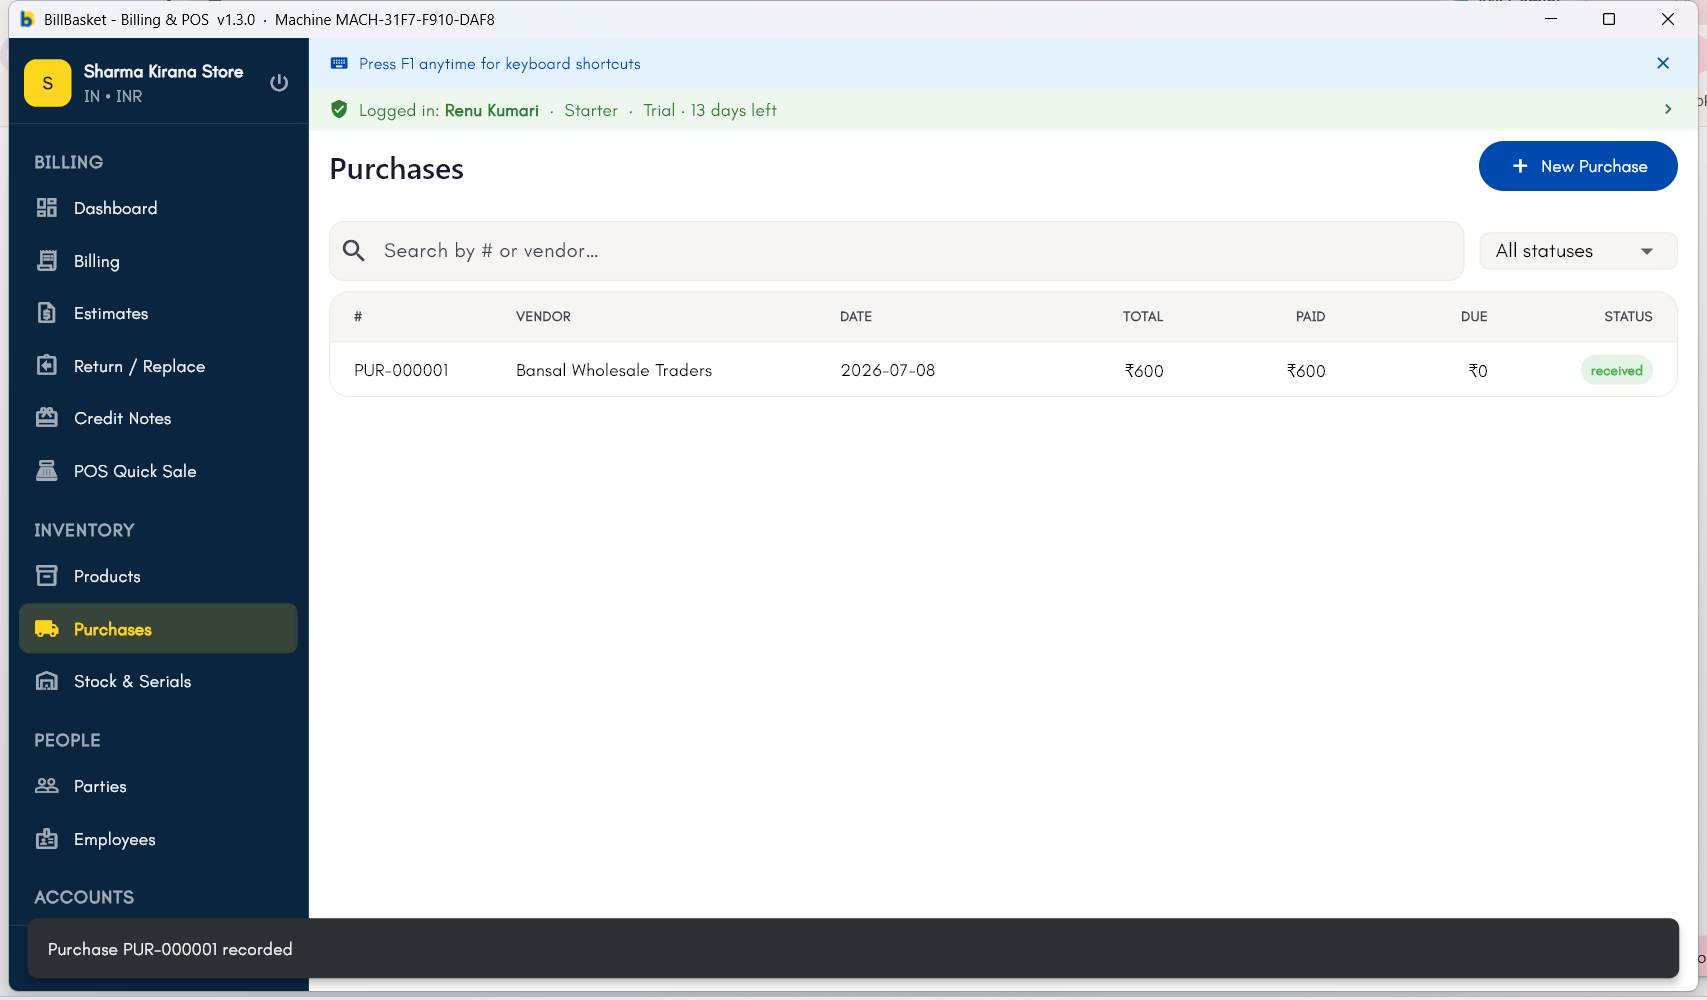Click the ₹0 due amount cell
Image resolution: width=1707 pixels, height=1000 pixels.
pos(1478,370)
